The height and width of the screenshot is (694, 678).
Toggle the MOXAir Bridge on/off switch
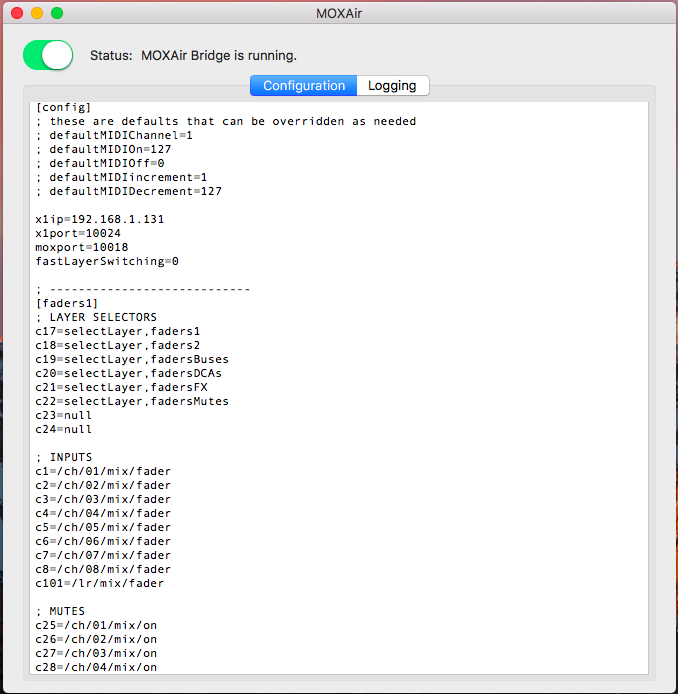48,55
